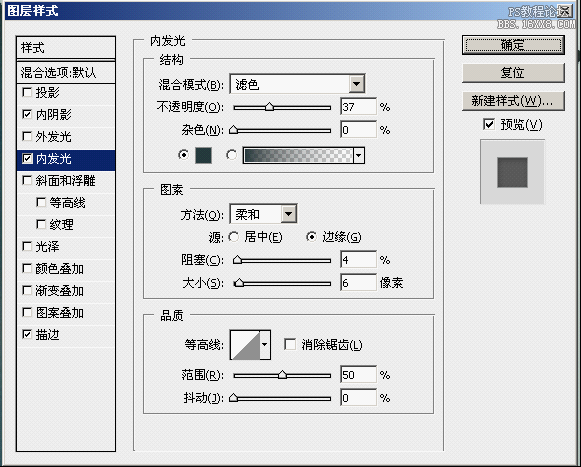Select the 居中 center source radio button
The height and width of the screenshot is (467, 581).
click(x=233, y=237)
